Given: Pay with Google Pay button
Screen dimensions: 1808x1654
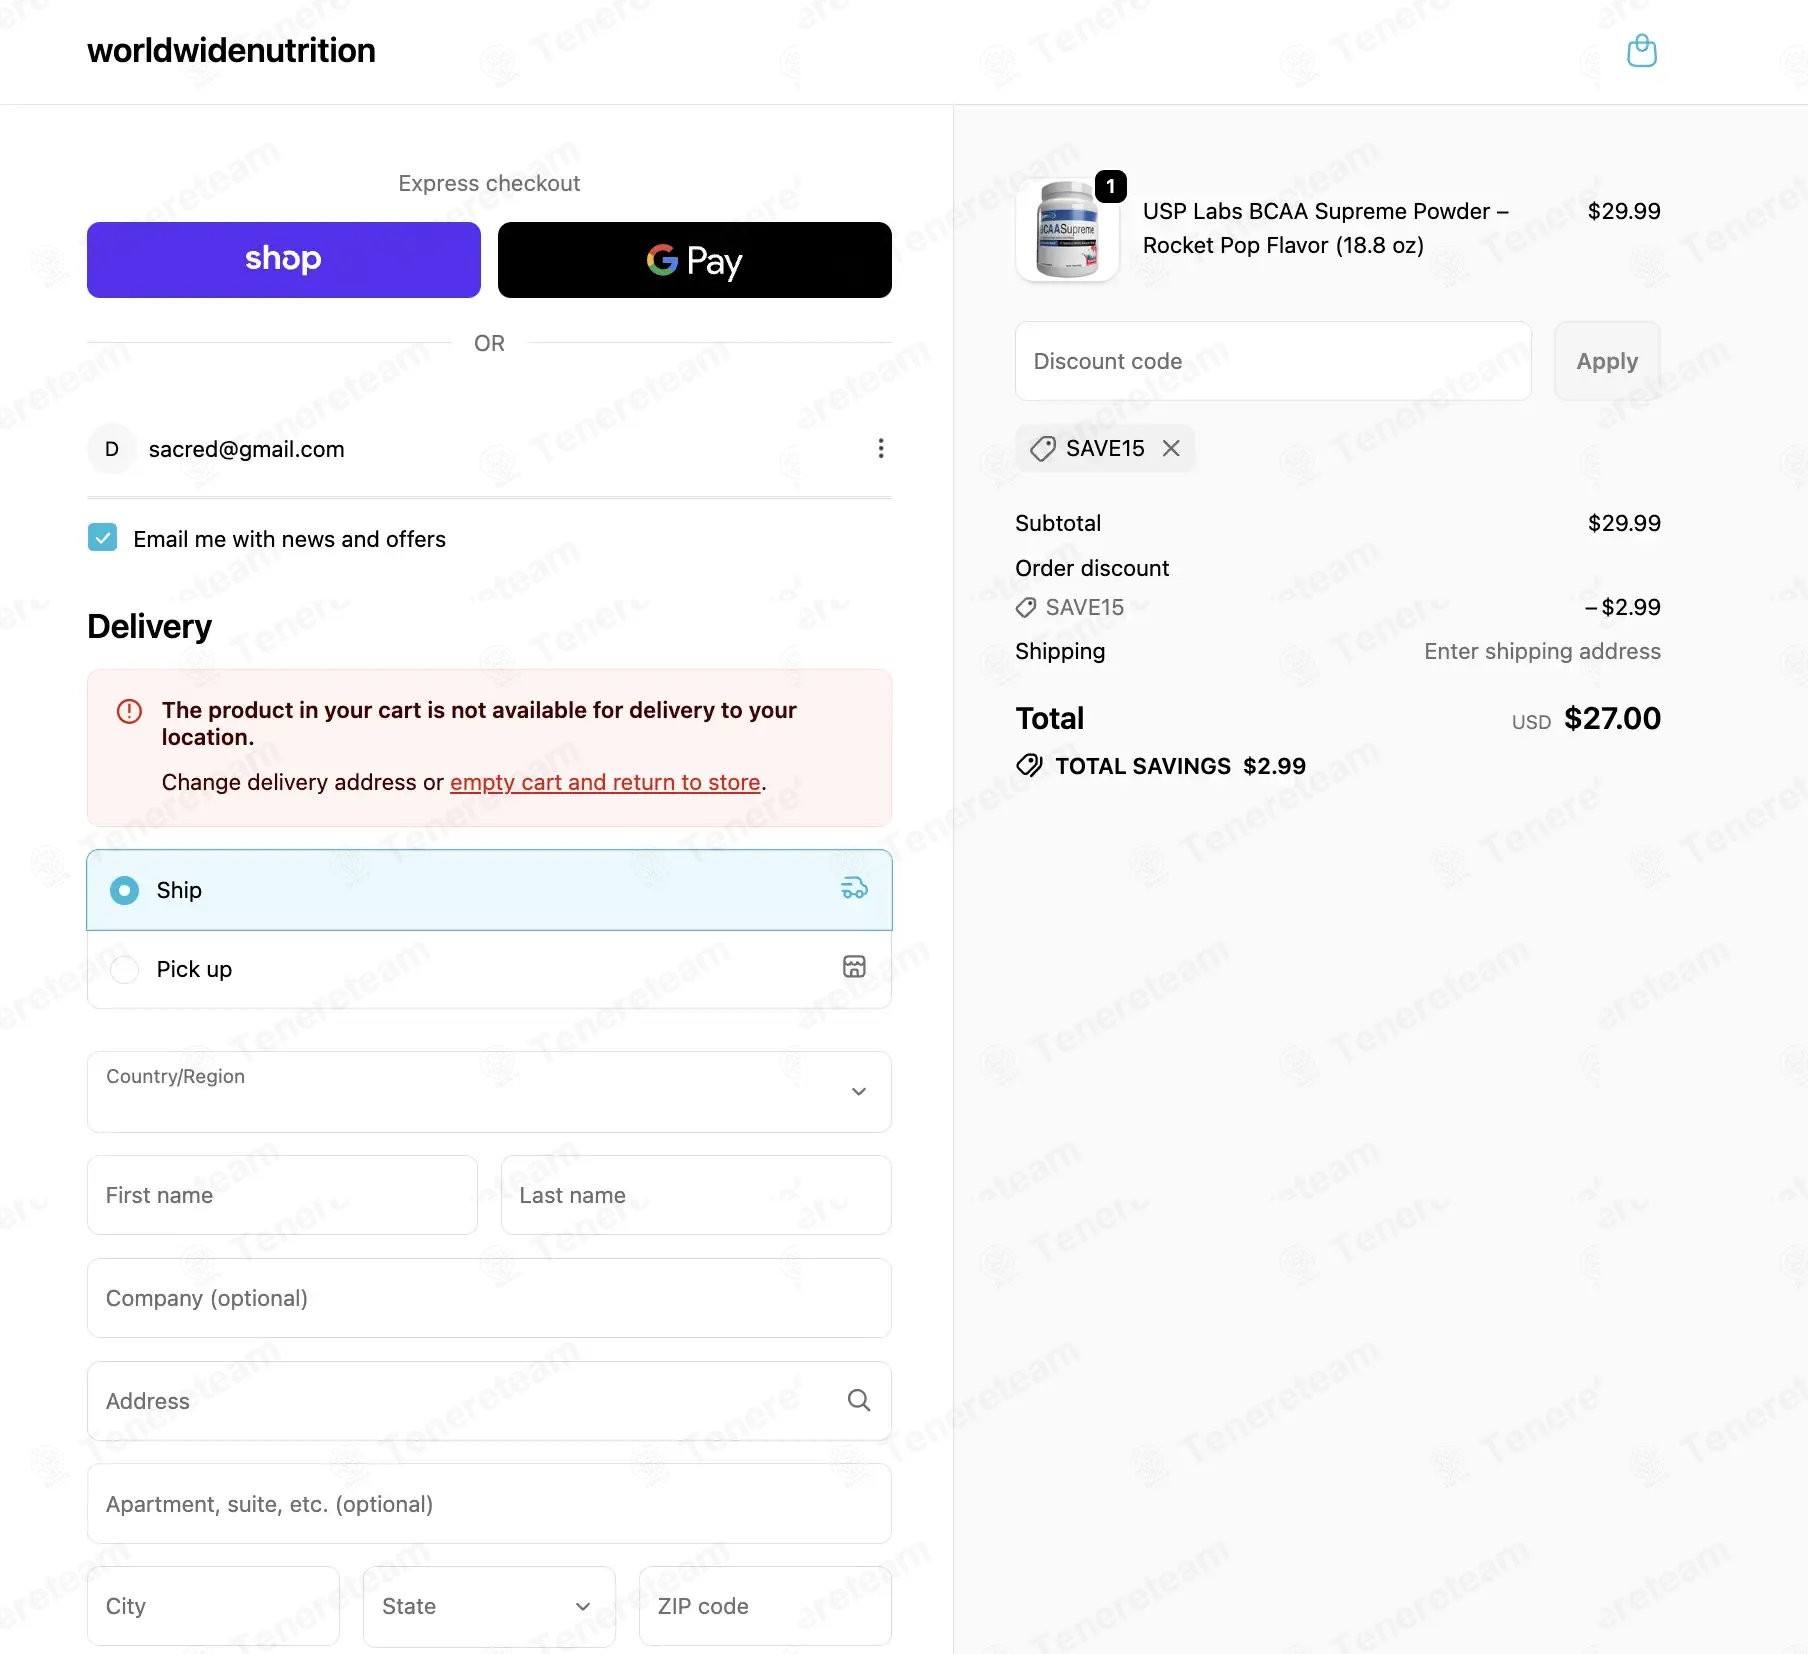Looking at the screenshot, I should pos(695,260).
